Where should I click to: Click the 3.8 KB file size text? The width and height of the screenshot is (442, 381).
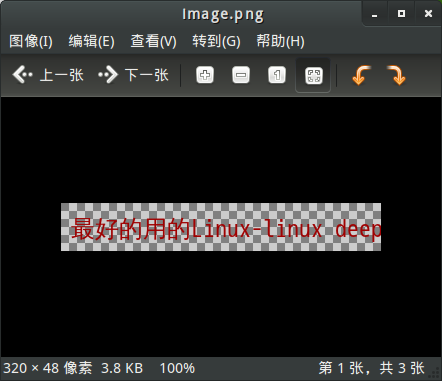click(122, 368)
